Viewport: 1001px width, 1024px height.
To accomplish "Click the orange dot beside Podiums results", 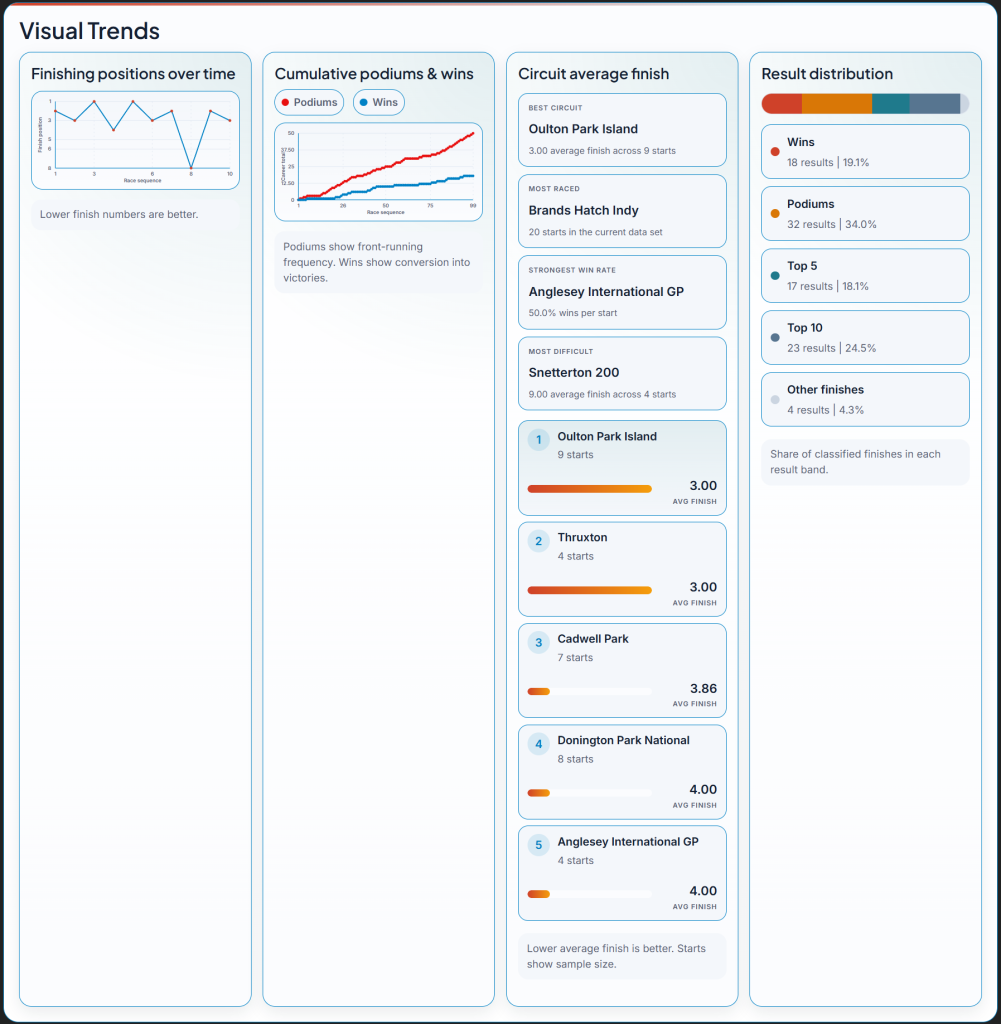I will click(775, 214).
